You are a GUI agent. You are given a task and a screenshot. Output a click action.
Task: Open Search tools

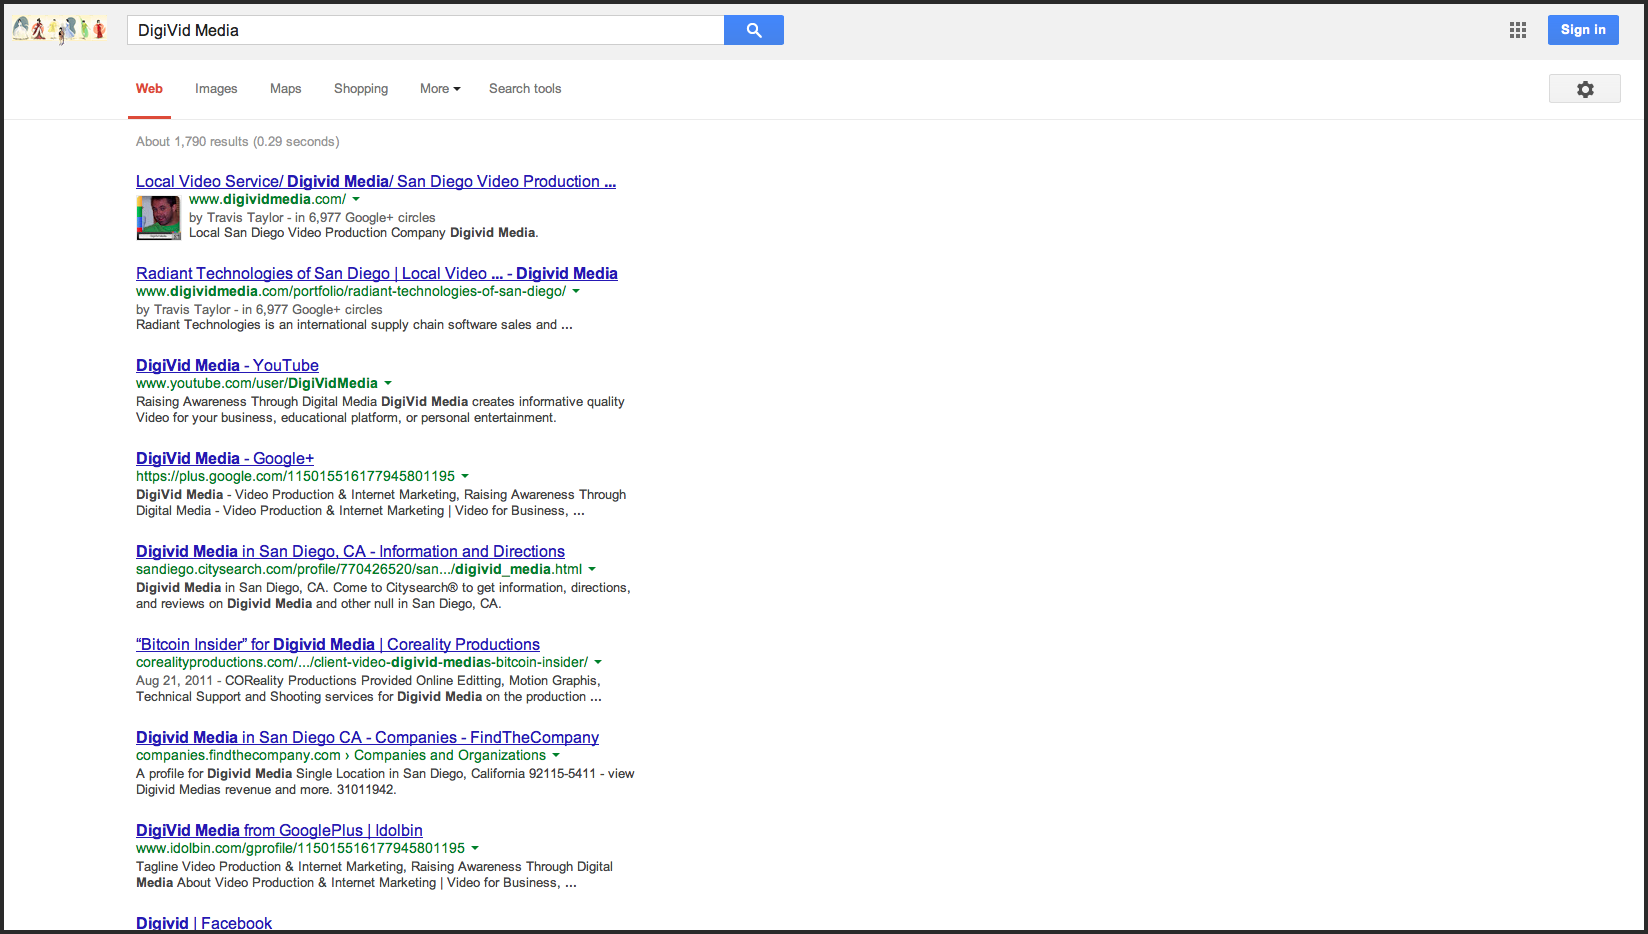tap(525, 89)
